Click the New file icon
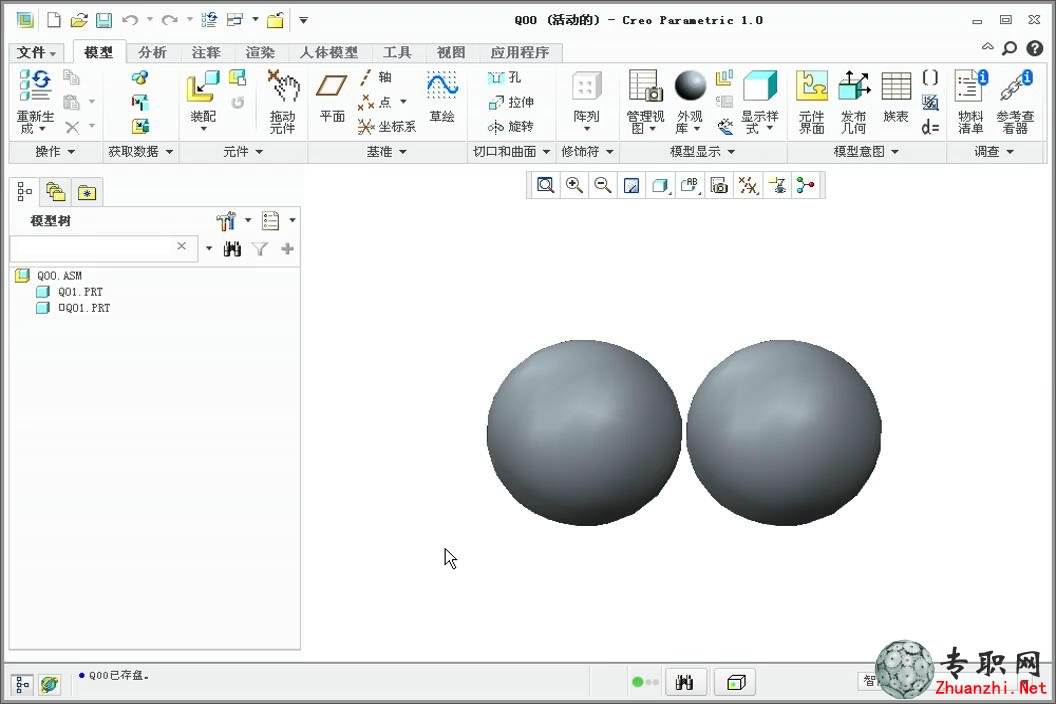The height and width of the screenshot is (704, 1056). click(x=53, y=20)
